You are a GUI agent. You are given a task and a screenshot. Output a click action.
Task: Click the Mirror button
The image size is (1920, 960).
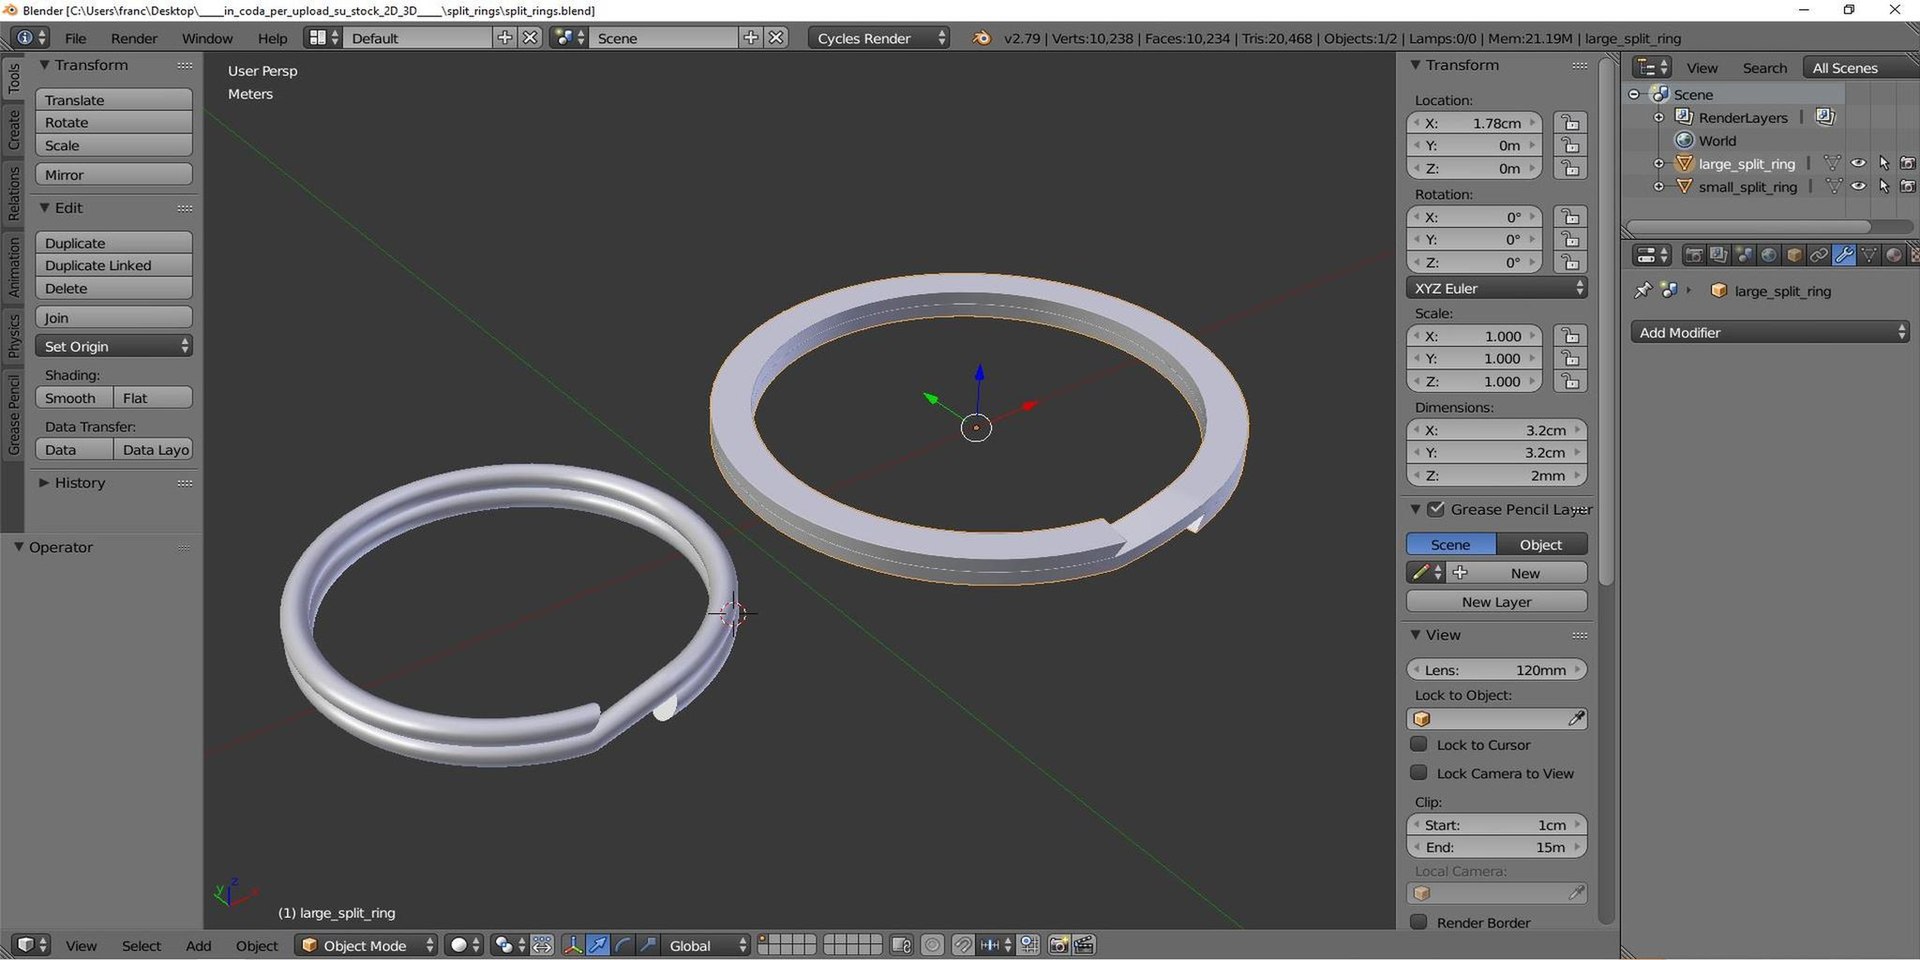click(114, 174)
